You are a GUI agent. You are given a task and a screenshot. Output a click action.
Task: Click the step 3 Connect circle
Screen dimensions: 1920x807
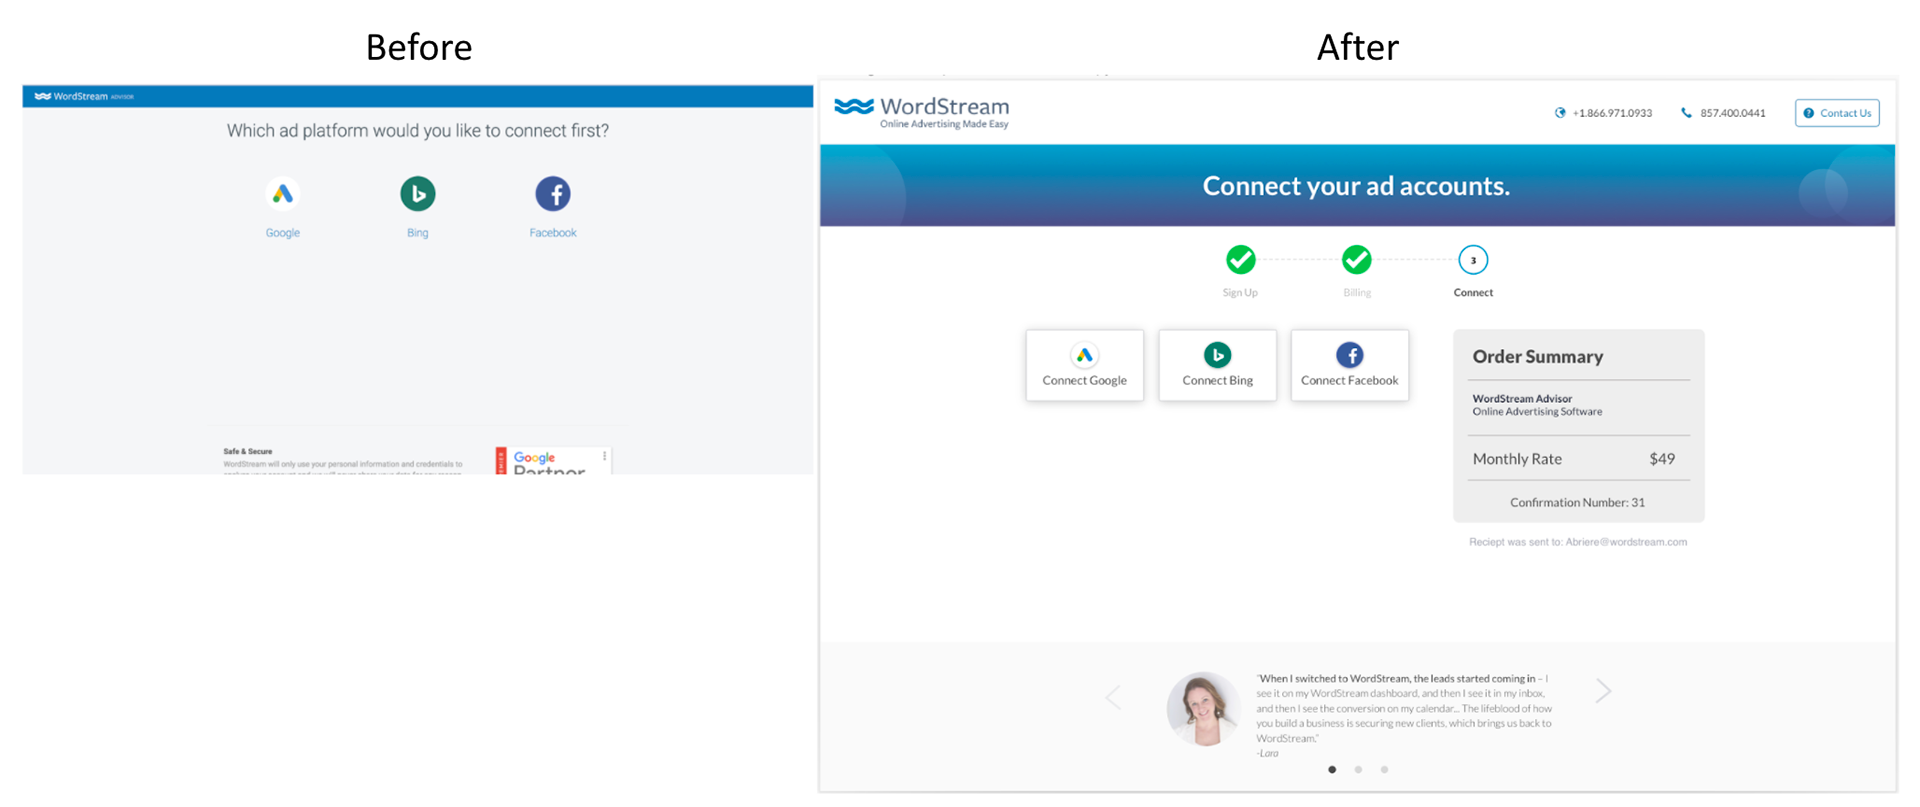point(1473,260)
